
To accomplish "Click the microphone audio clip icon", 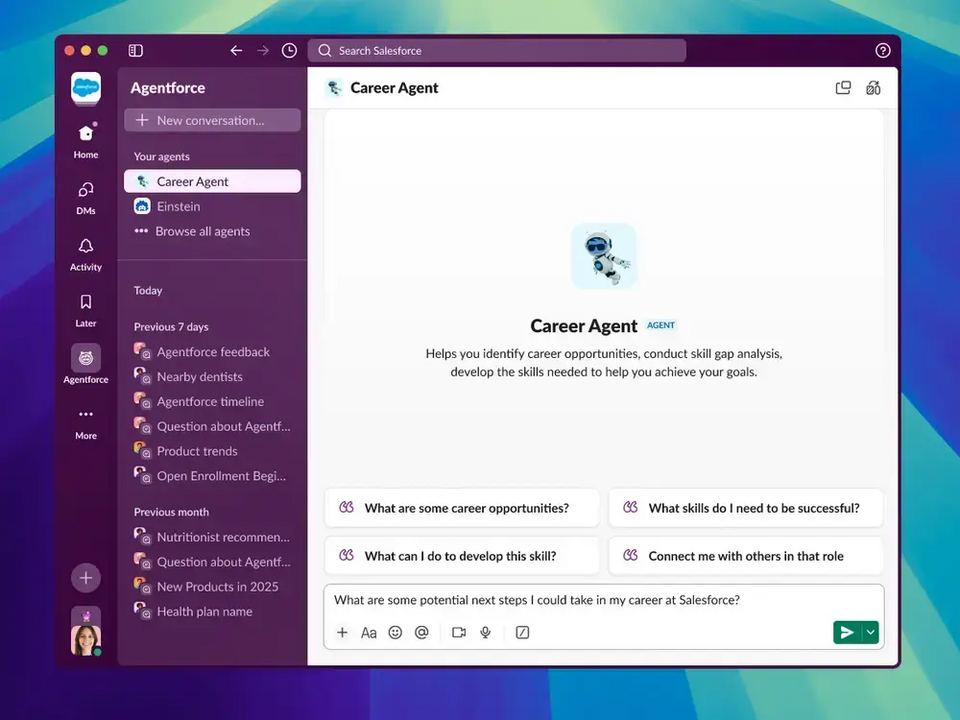I will 486,632.
